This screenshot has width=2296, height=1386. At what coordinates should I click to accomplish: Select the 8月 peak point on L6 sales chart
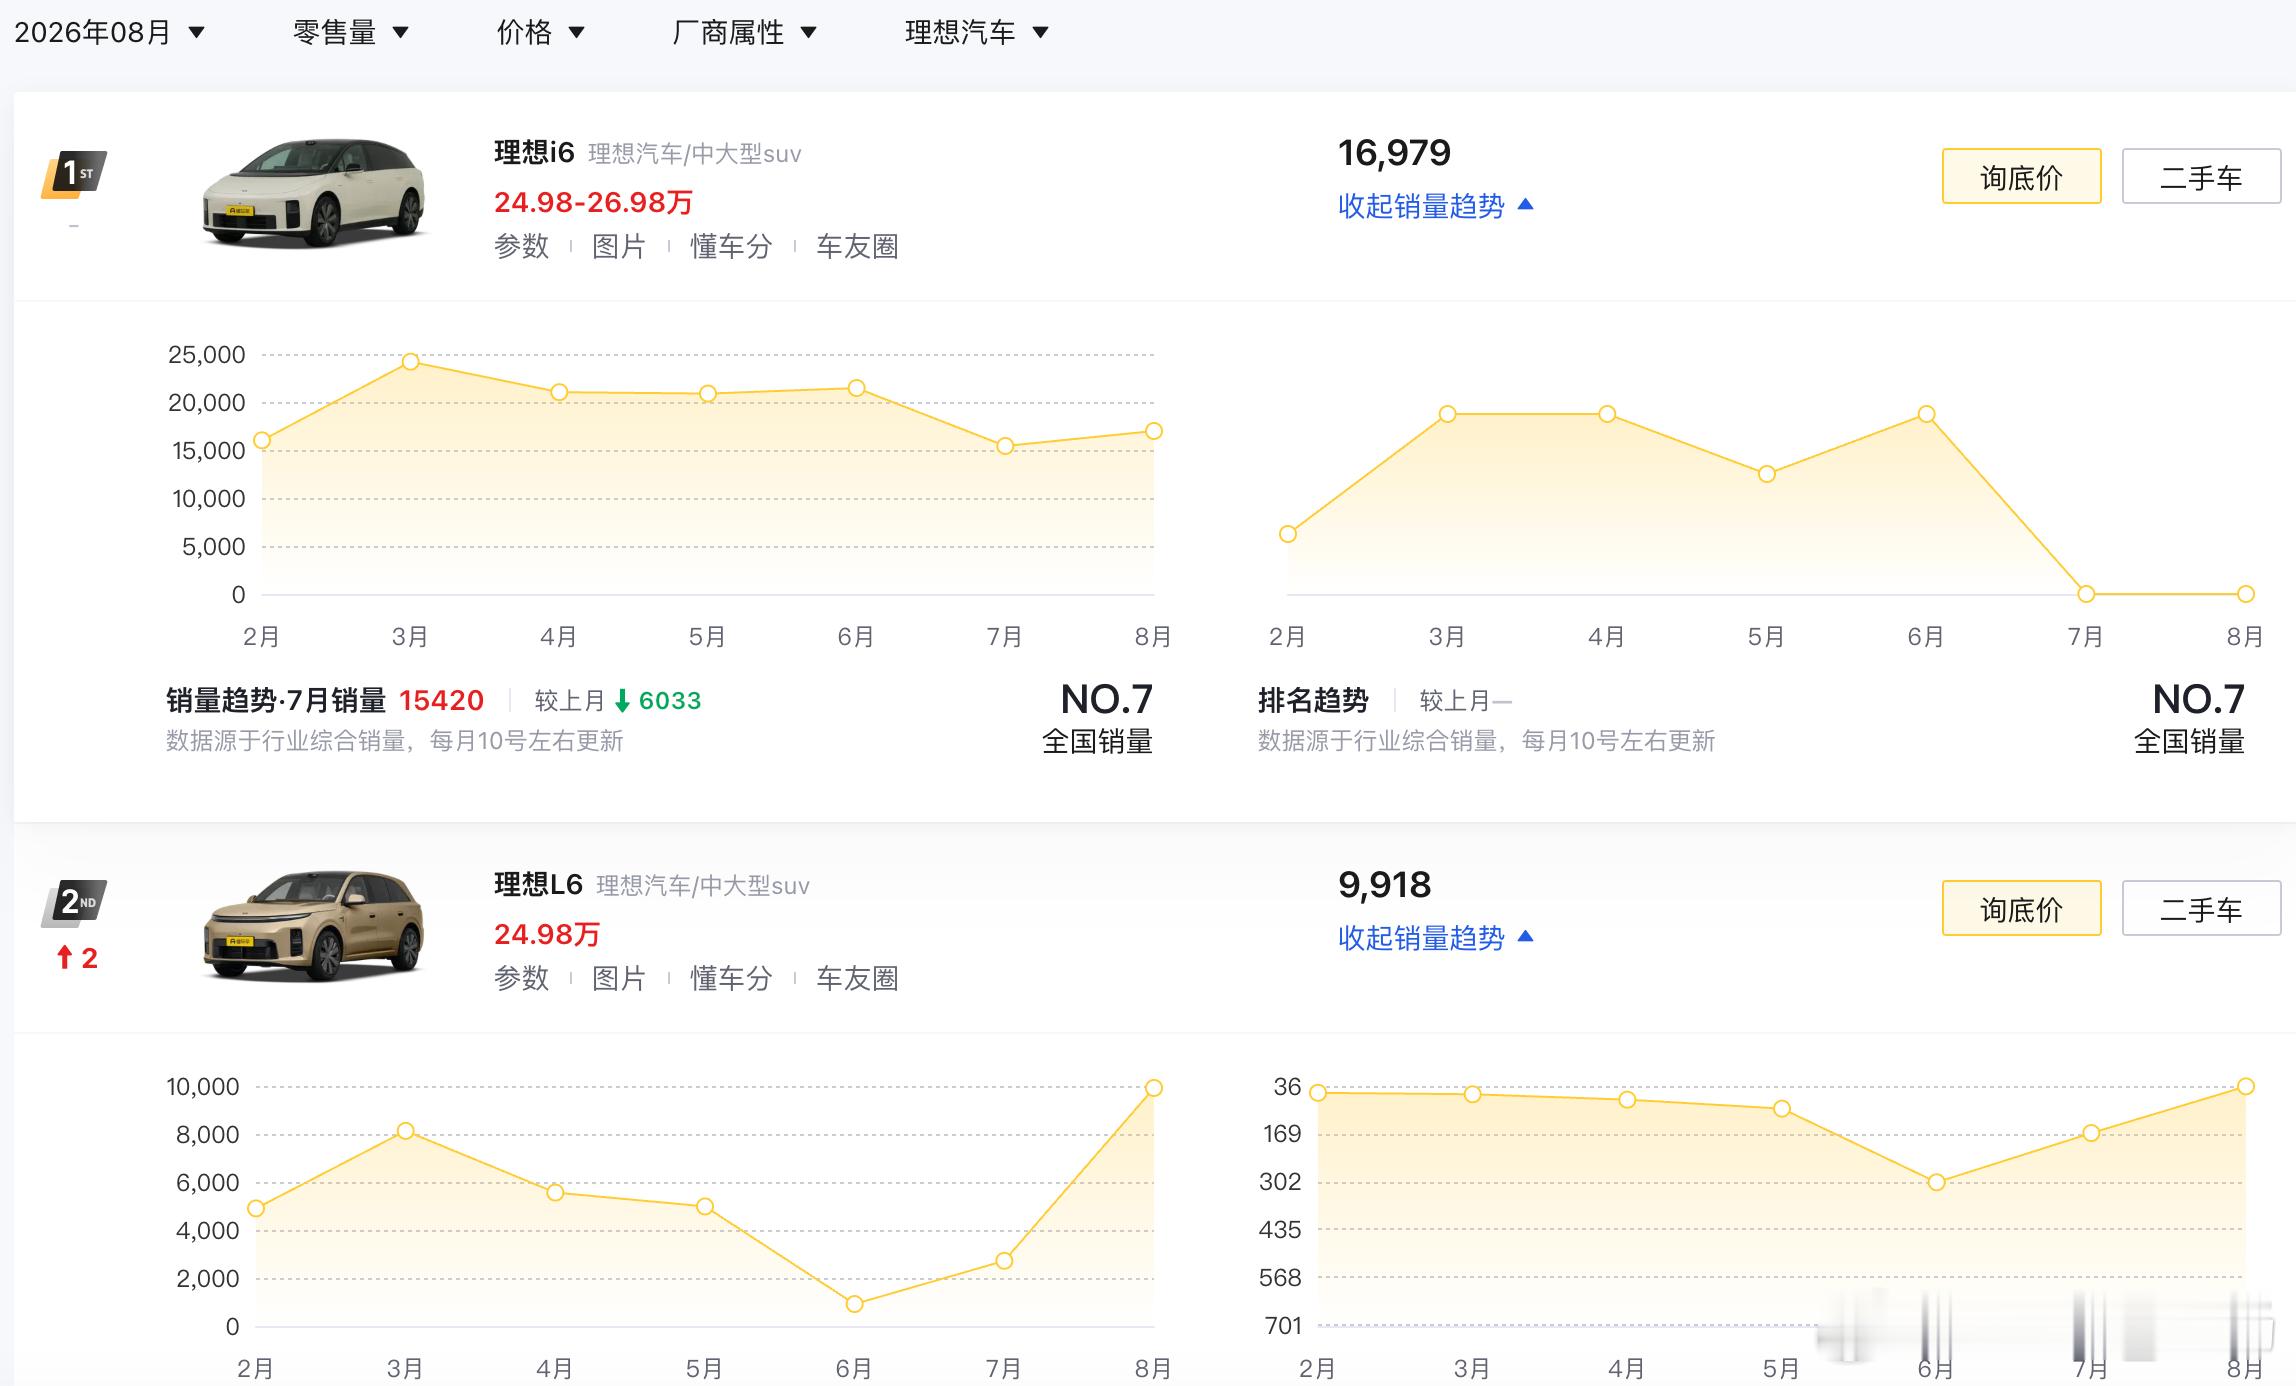click(x=1153, y=1088)
